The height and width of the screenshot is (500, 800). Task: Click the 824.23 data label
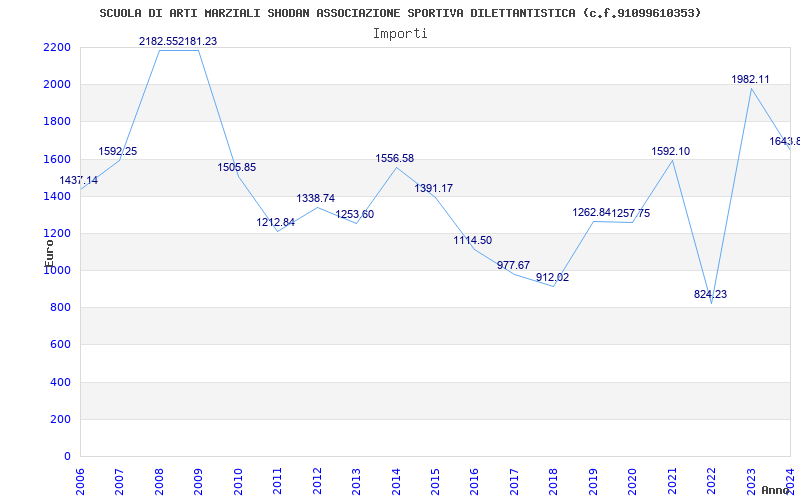(711, 294)
